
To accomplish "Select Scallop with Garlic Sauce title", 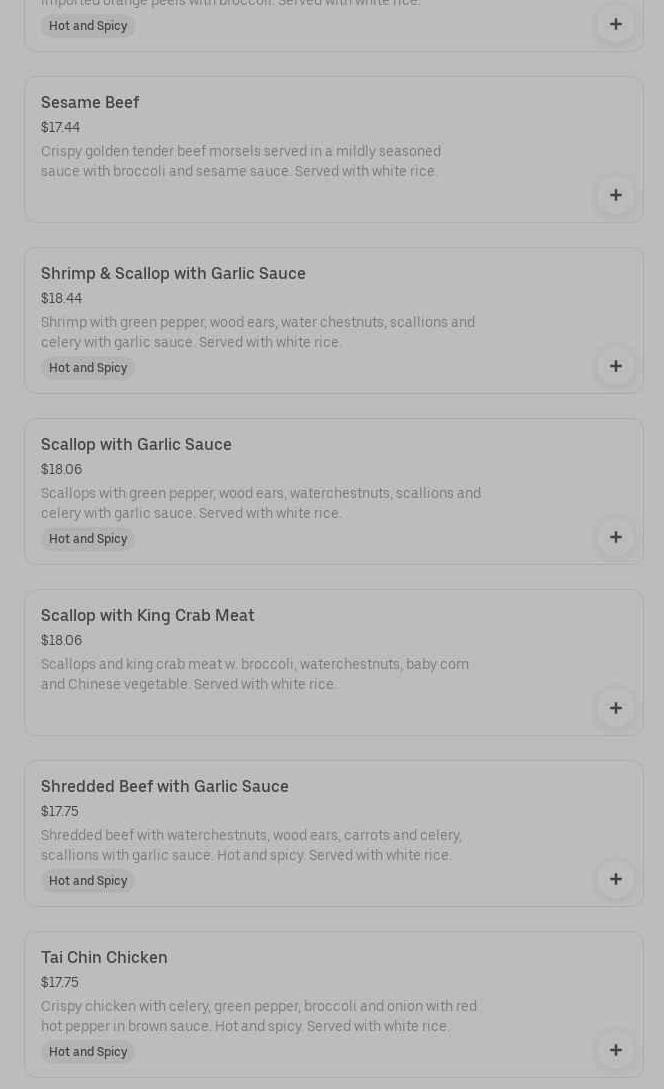I will tap(136, 444).
